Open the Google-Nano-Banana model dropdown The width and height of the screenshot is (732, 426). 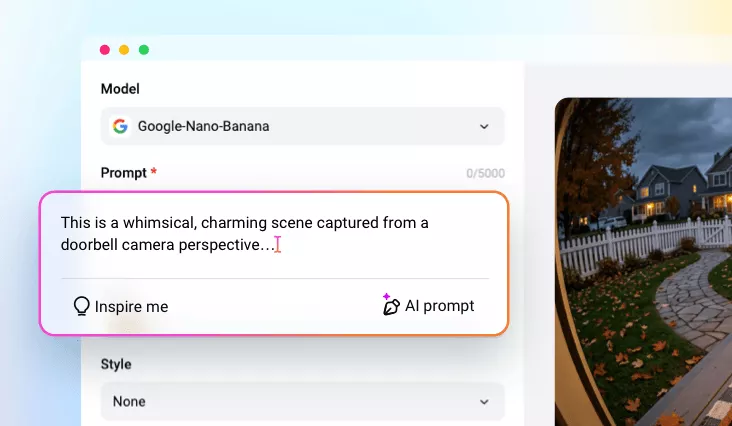pyautogui.click(x=303, y=126)
